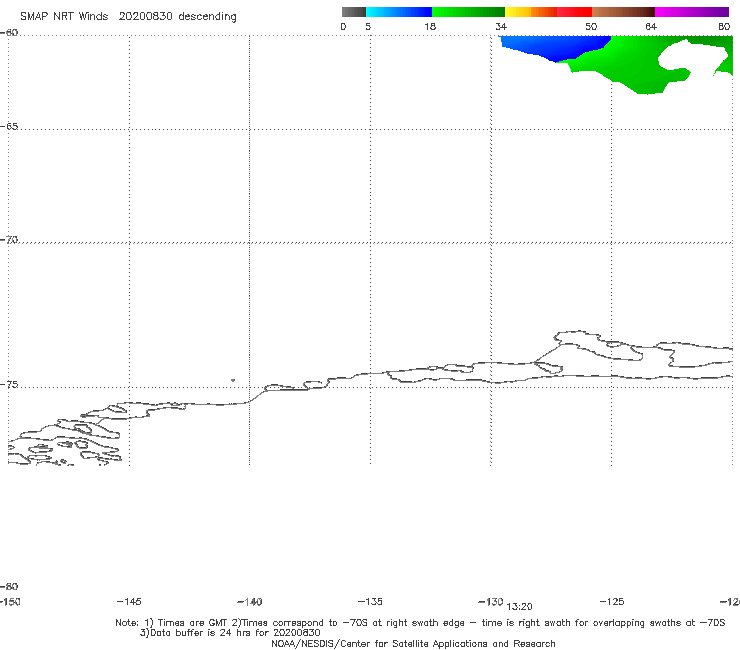Select the green 18-34 color bar segment
The width and height of the screenshot is (740, 650).
(468, 12)
